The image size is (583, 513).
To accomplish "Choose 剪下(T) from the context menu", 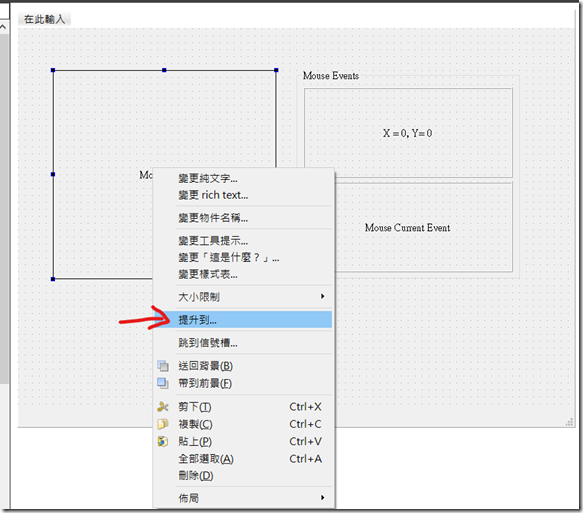I will pos(244,407).
